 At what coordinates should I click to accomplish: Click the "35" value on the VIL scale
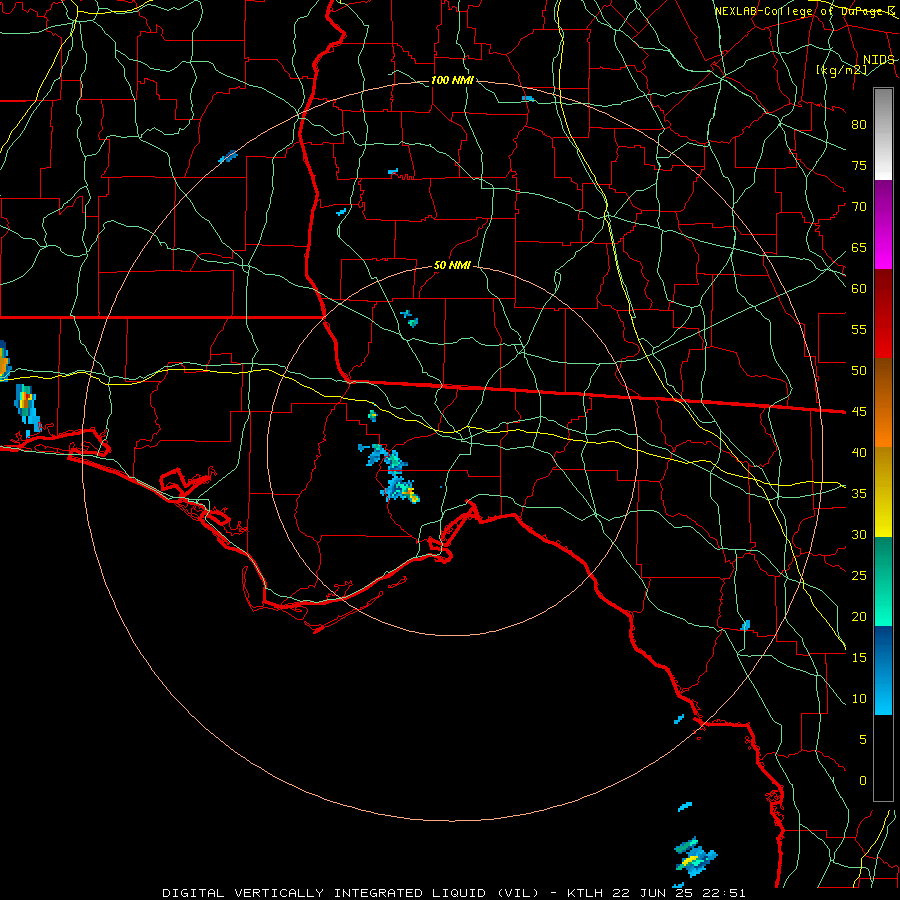[x=859, y=494]
